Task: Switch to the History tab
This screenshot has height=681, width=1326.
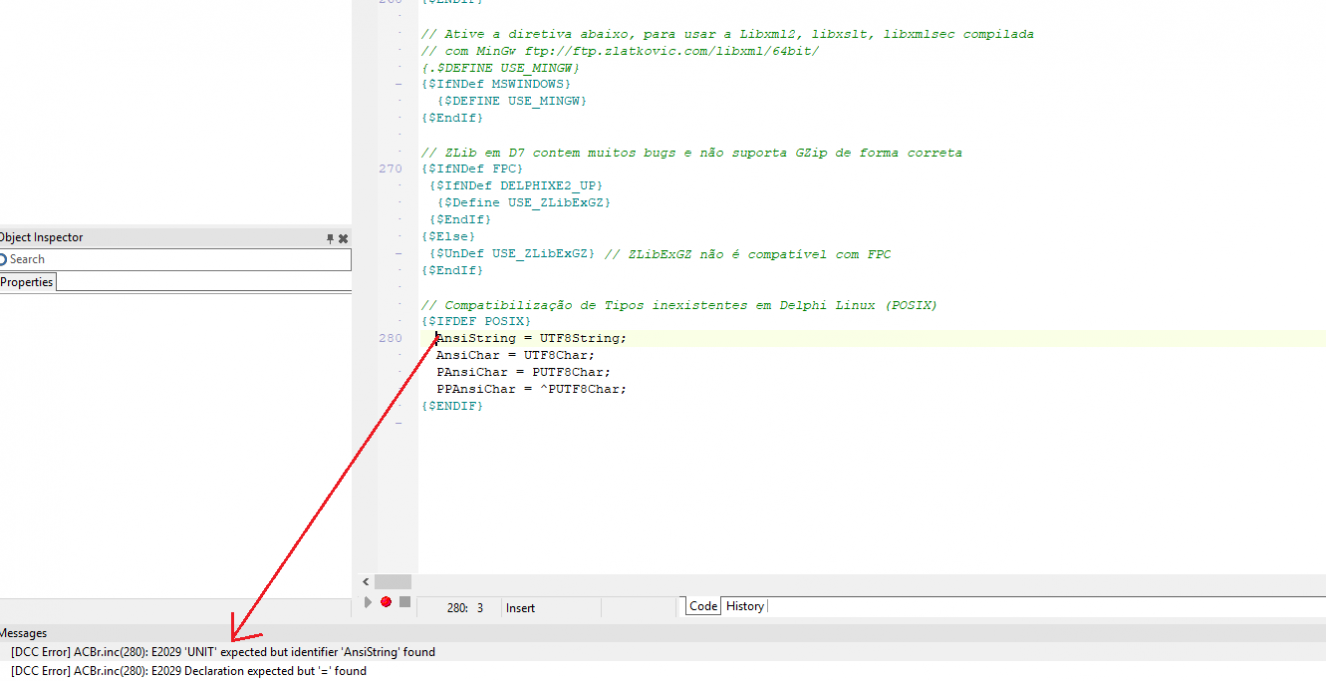Action: click(x=744, y=606)
